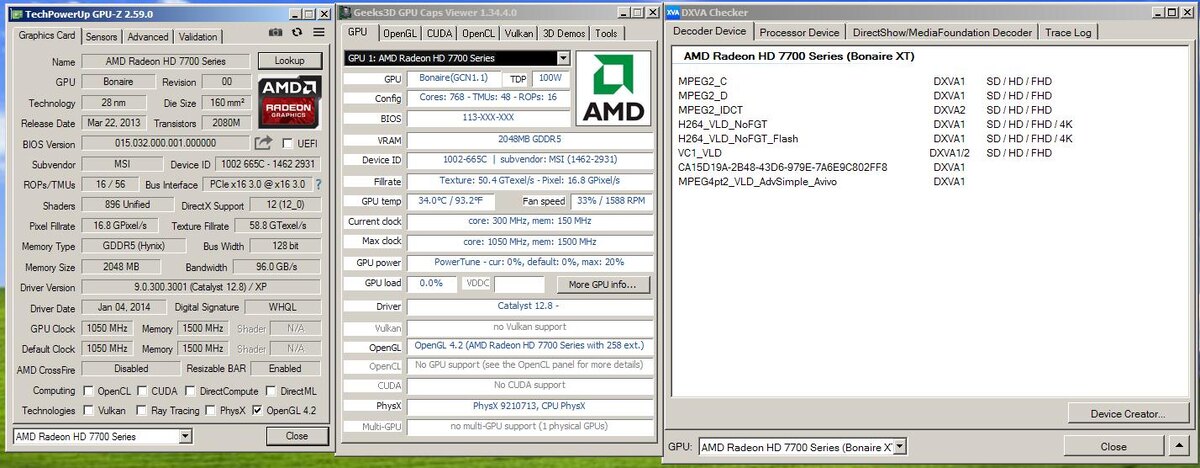Toggle the PhysX checkbox in GPU-Z

tap(211, 411)
